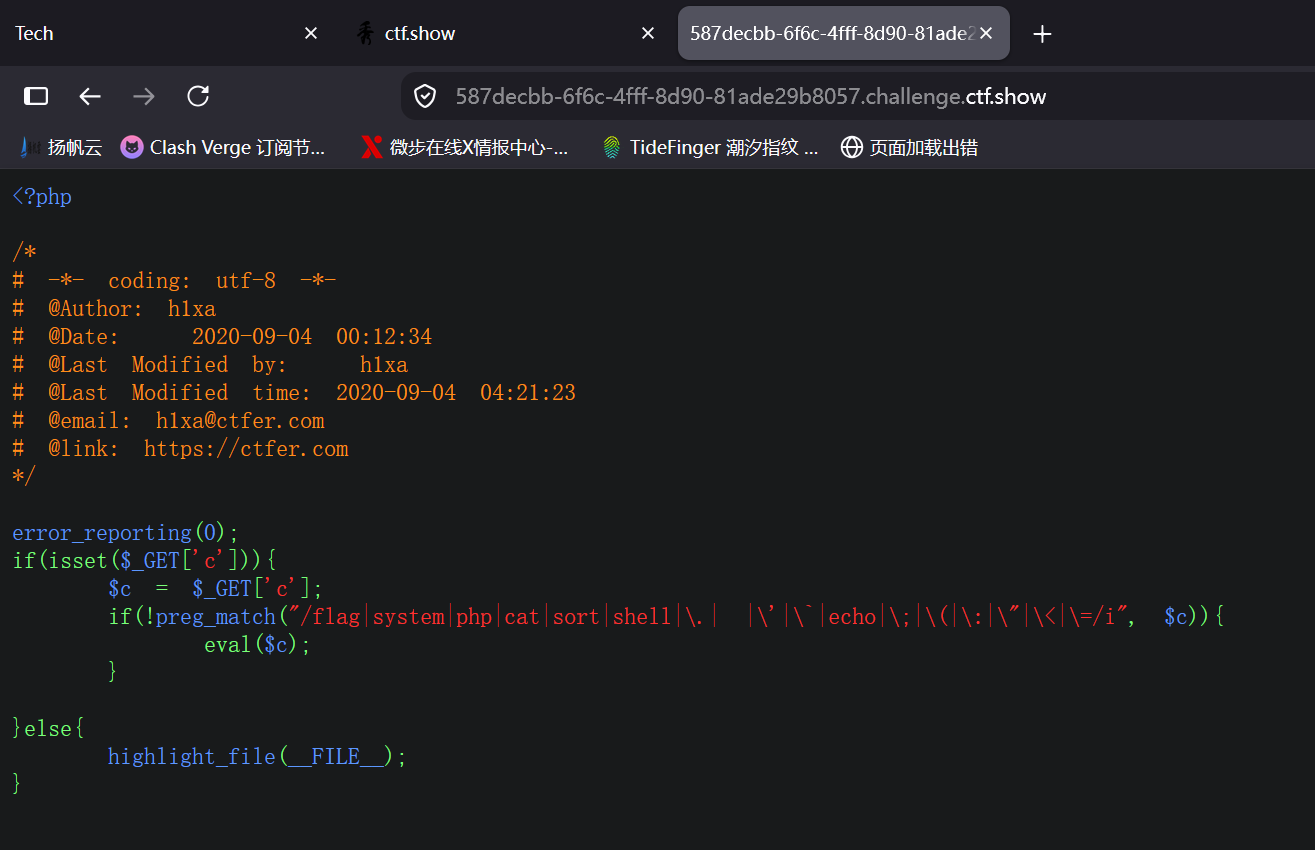
Task: Click the 'error_reporting(0);' code line
Action: pyautogui.click(x=126, y=533)
